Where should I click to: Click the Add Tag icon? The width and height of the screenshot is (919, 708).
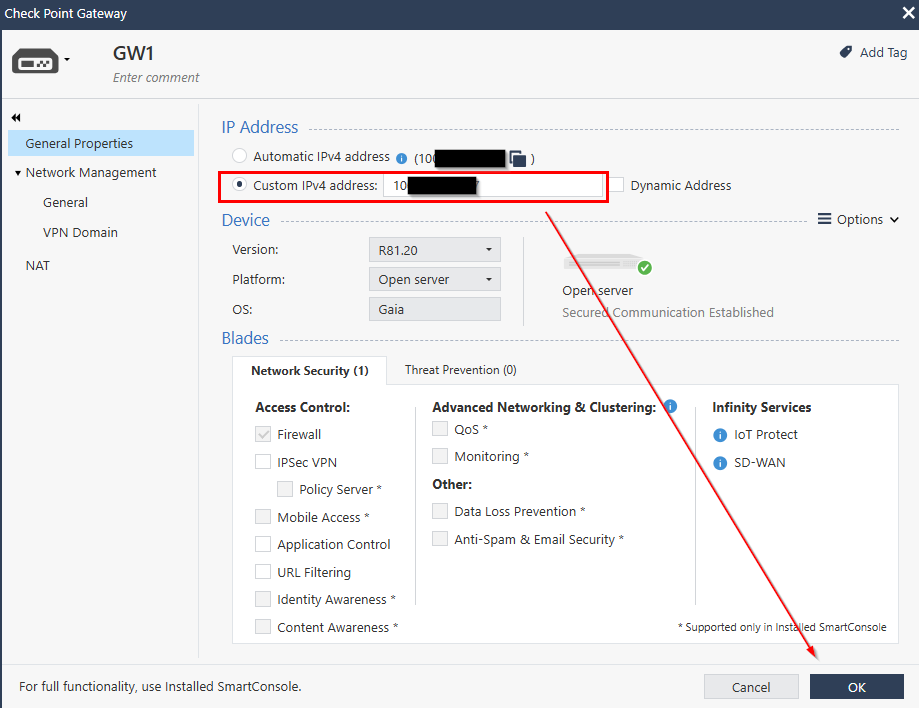846,52
